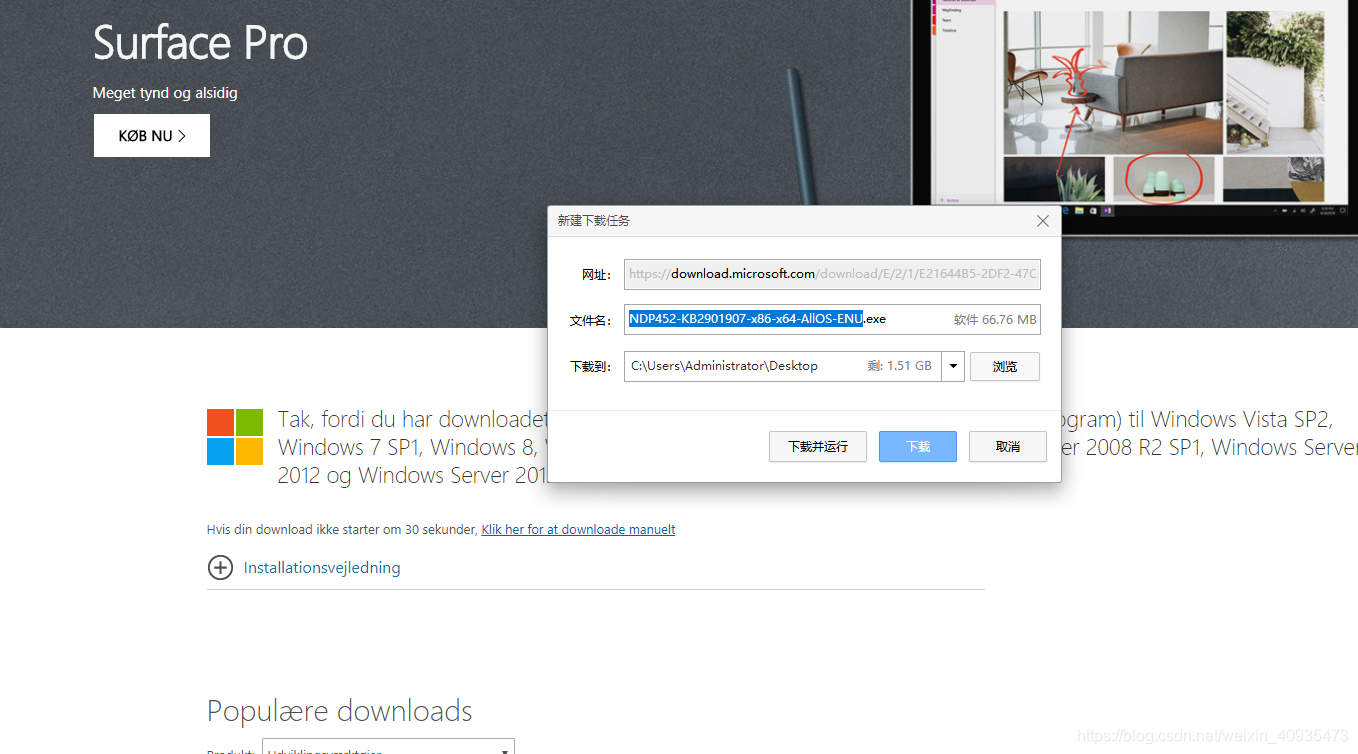
Task: Expand Installationsvejledning plus icon
Action: [220, 568]
